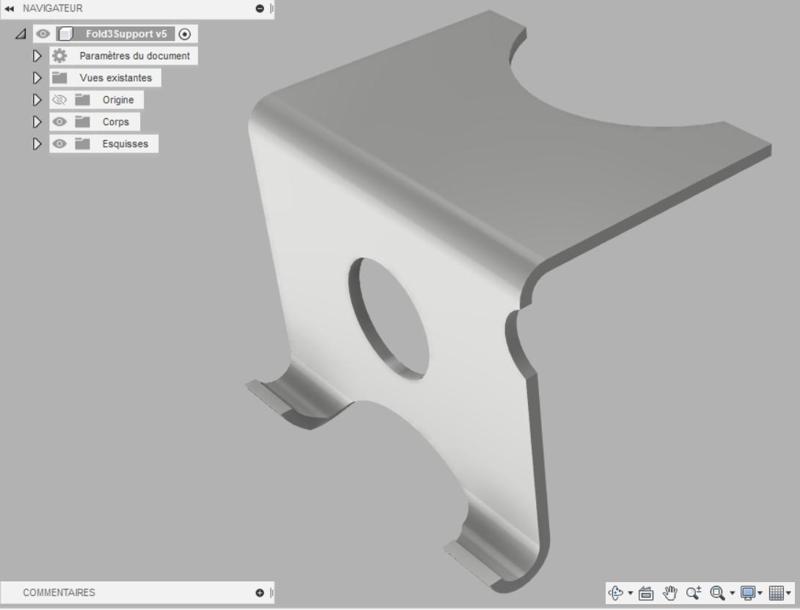Expand Paramètres du document node
This screenshot has width=800, height=610.
37,56
